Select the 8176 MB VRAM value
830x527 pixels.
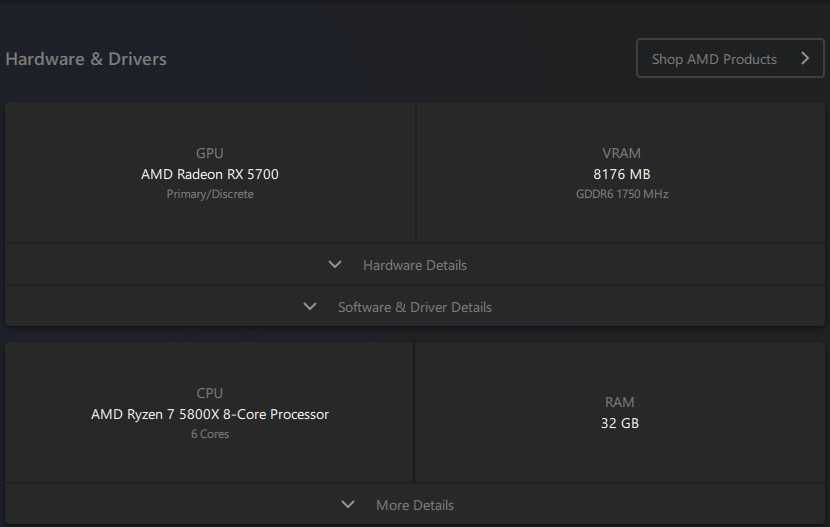(621, 174)
